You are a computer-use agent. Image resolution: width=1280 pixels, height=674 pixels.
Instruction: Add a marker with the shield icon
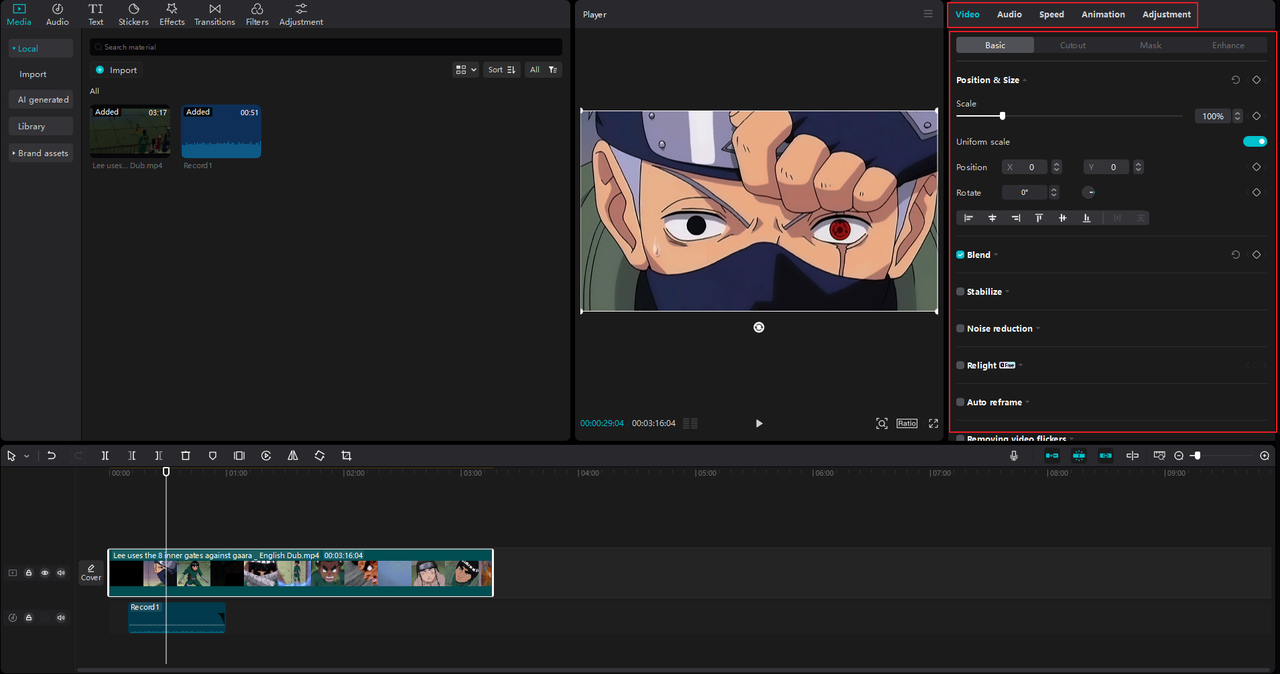pos(212,455)
